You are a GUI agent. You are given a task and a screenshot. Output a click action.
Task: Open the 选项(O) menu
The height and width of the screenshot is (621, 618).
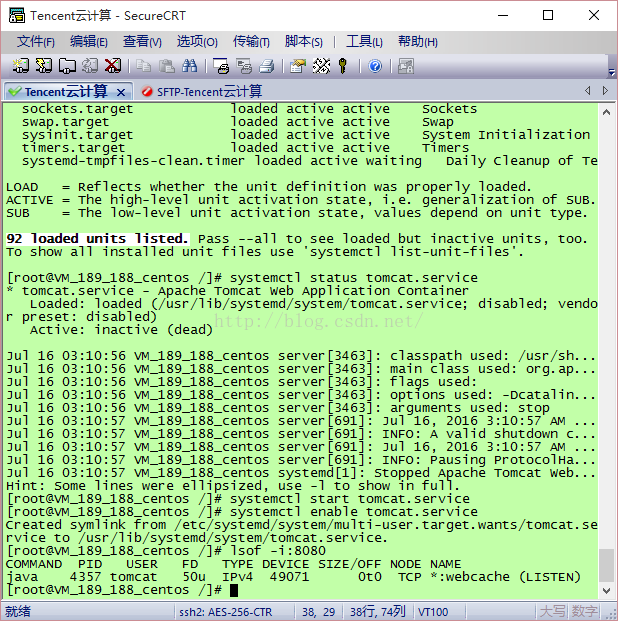point(197,41)
